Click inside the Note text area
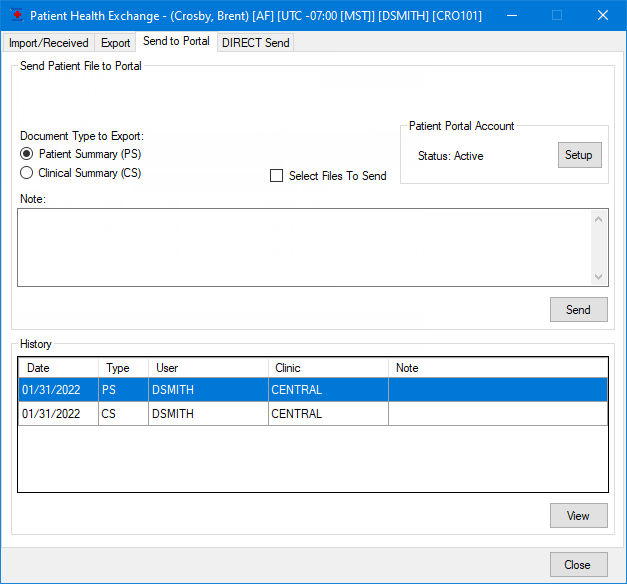Viewport: 627px width, 584px height. (305, 247)
